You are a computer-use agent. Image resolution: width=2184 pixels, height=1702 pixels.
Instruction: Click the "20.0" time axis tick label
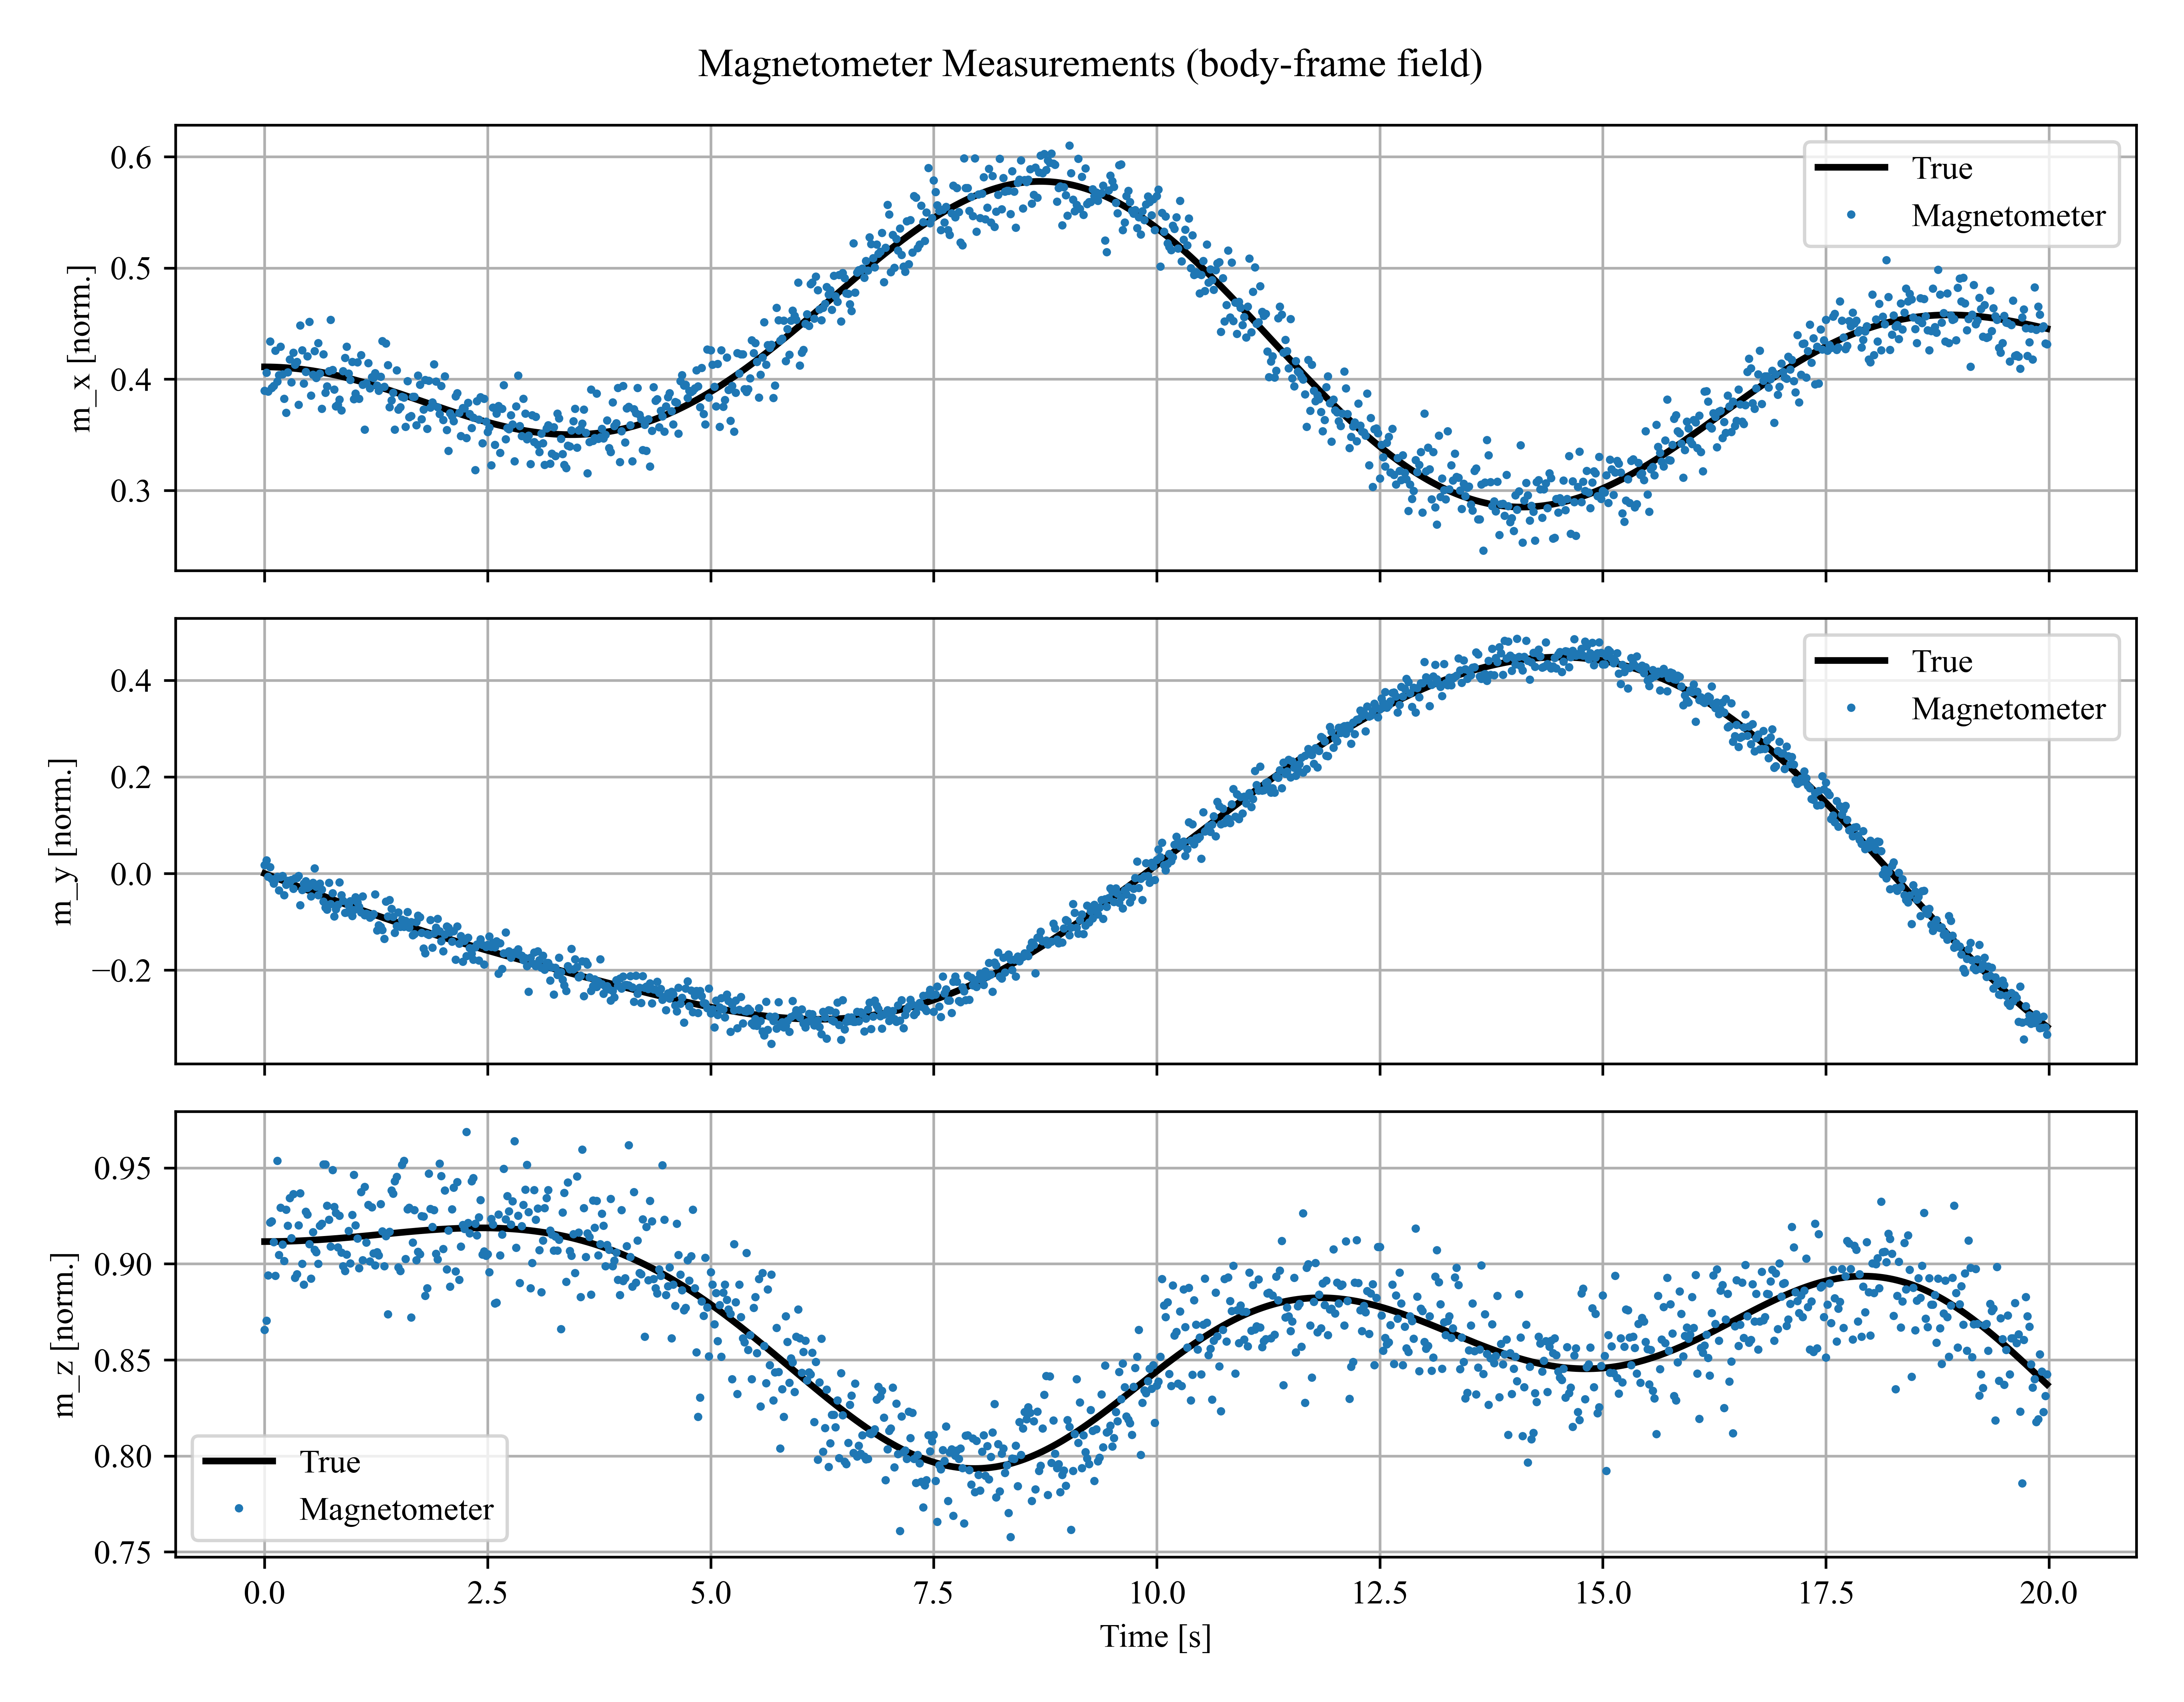point(2049,1593)
